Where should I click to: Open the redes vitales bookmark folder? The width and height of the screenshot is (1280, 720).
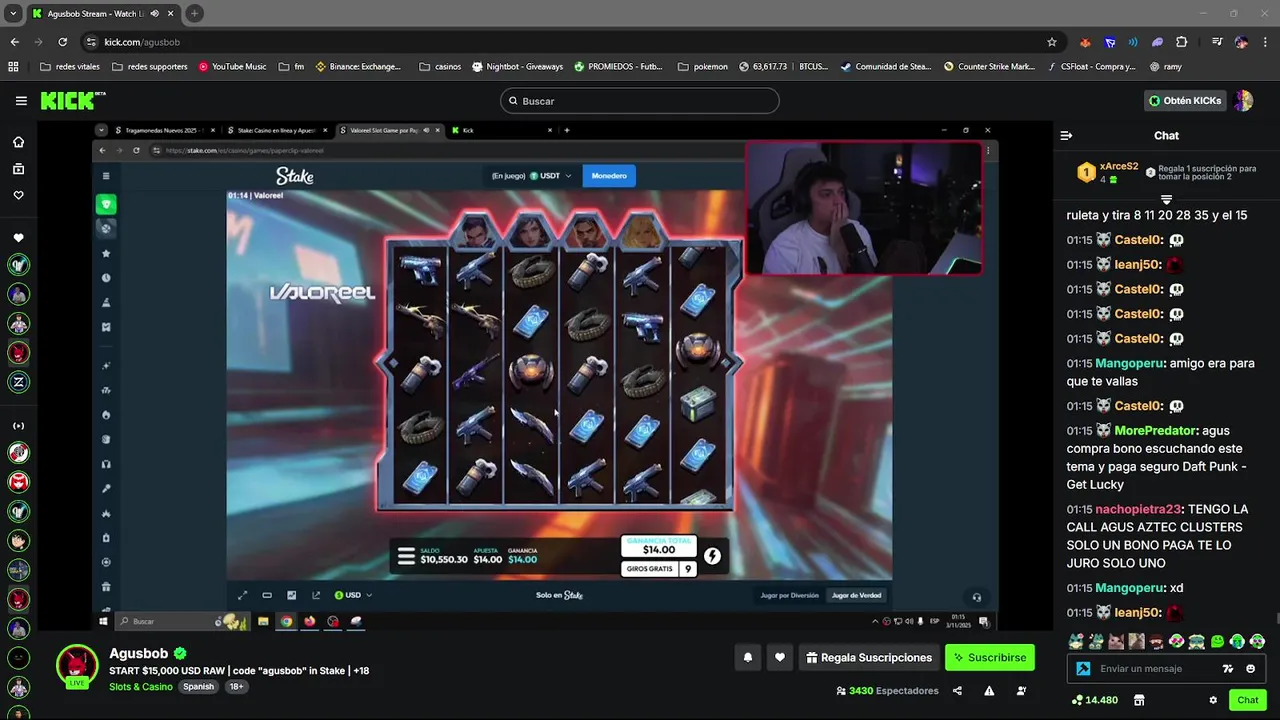[69, 67]
